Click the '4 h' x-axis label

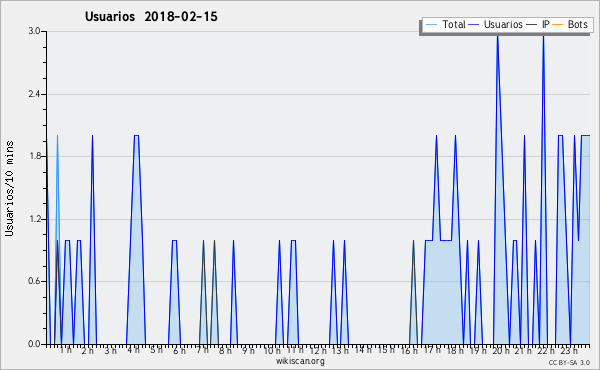point(134,350)
